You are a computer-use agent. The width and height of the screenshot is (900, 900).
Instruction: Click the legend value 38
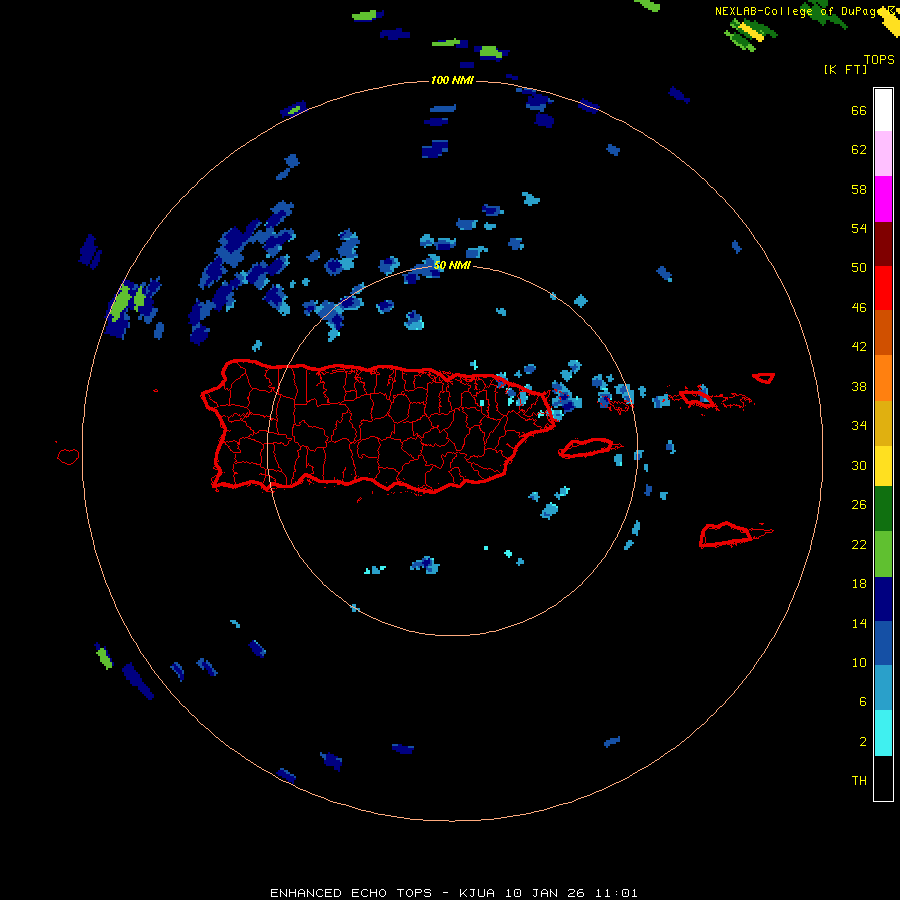click(859, 387)
